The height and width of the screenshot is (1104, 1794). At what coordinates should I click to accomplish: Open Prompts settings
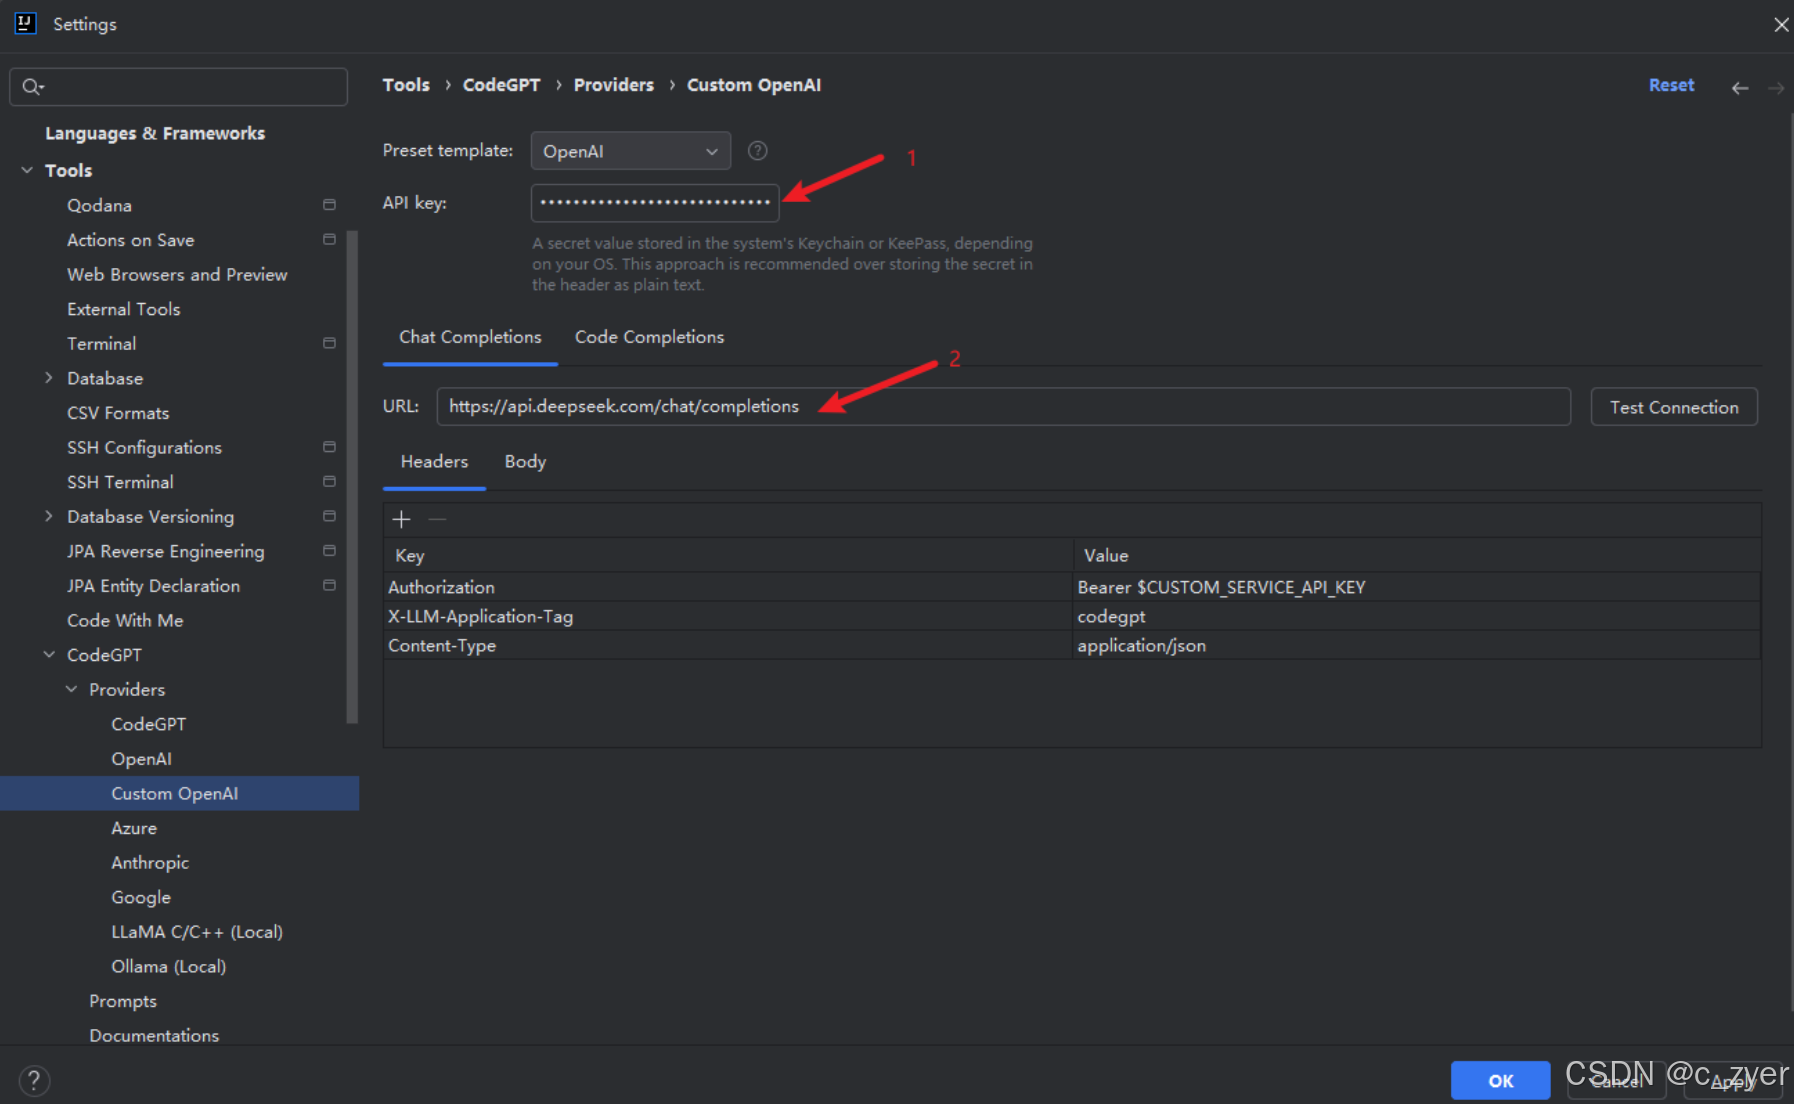pos(123,1001)
